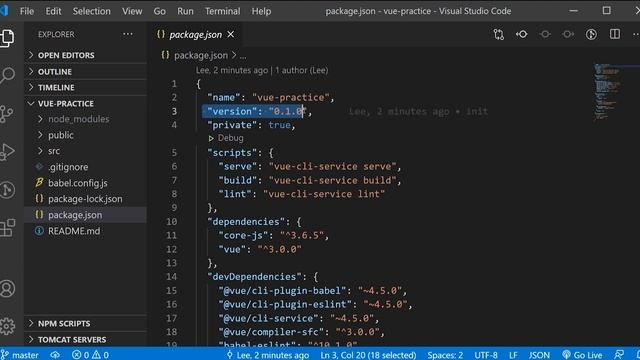Click the "^3.6.5" core-js version
The width and height of the screenshot is (640, 360).
pyautogui.click(x=302, y=236)
